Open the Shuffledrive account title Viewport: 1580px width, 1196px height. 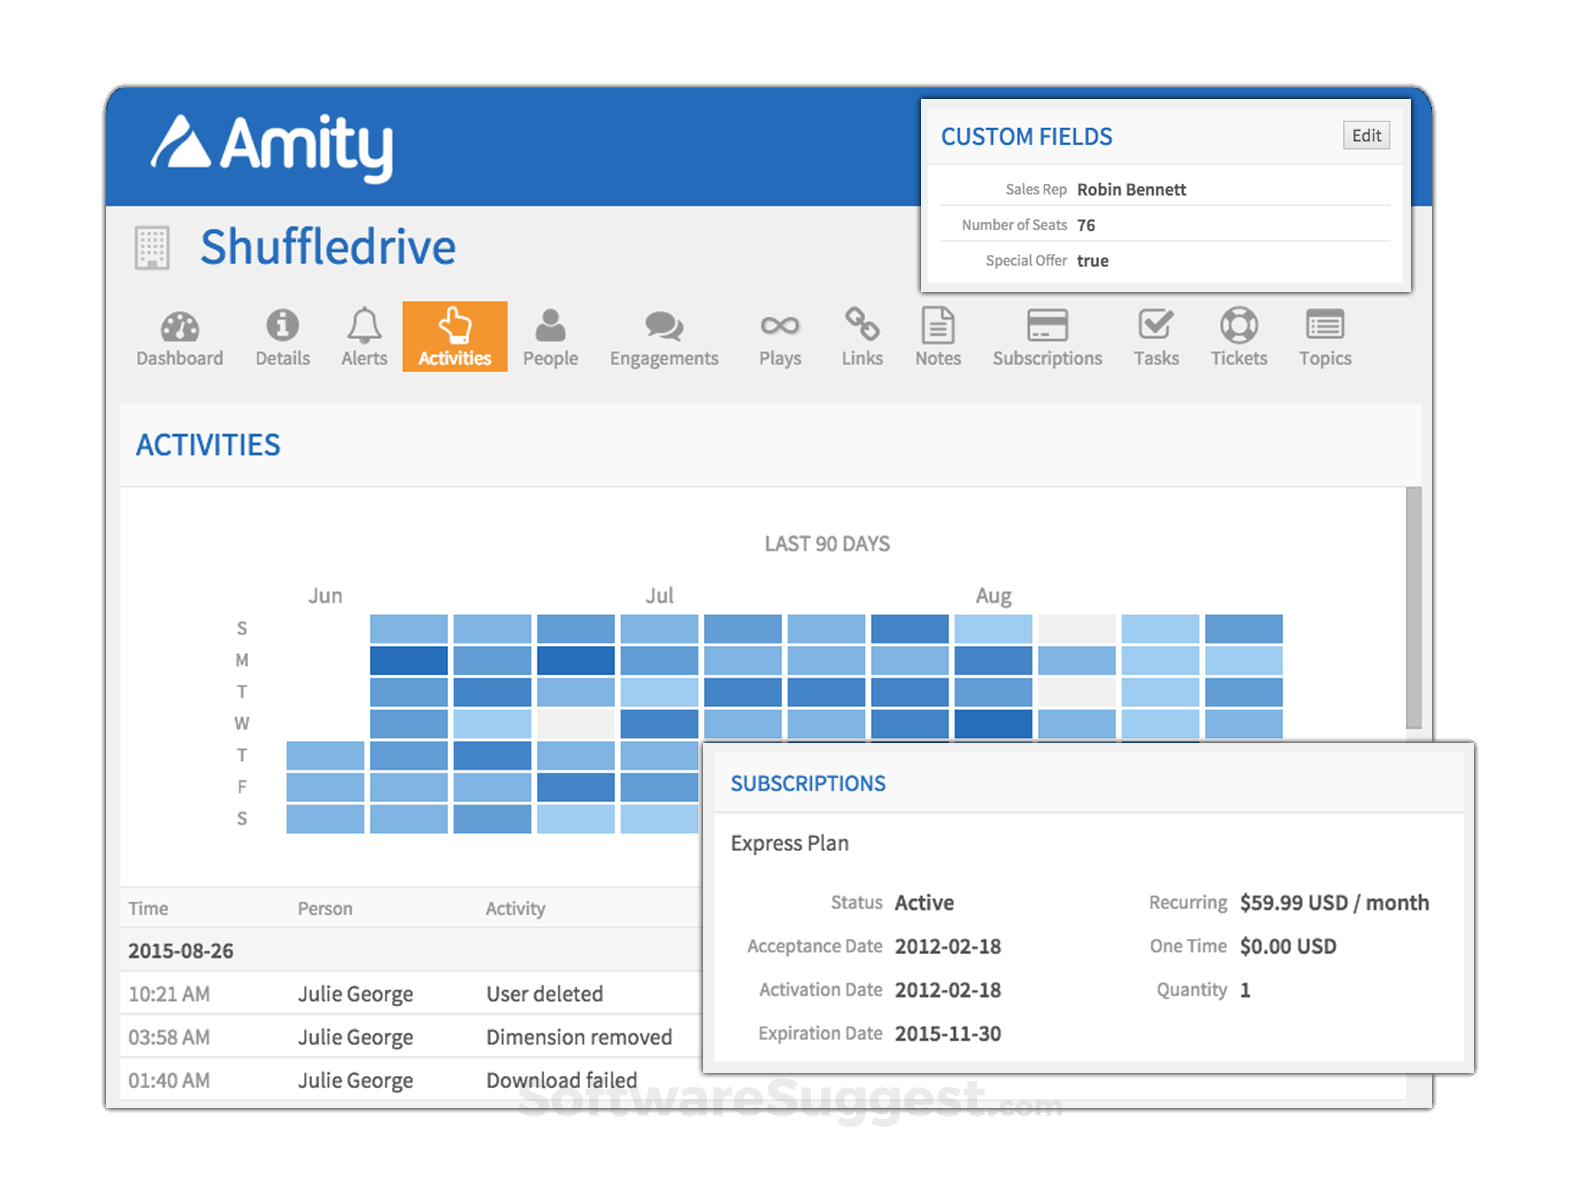pos(327,247)
